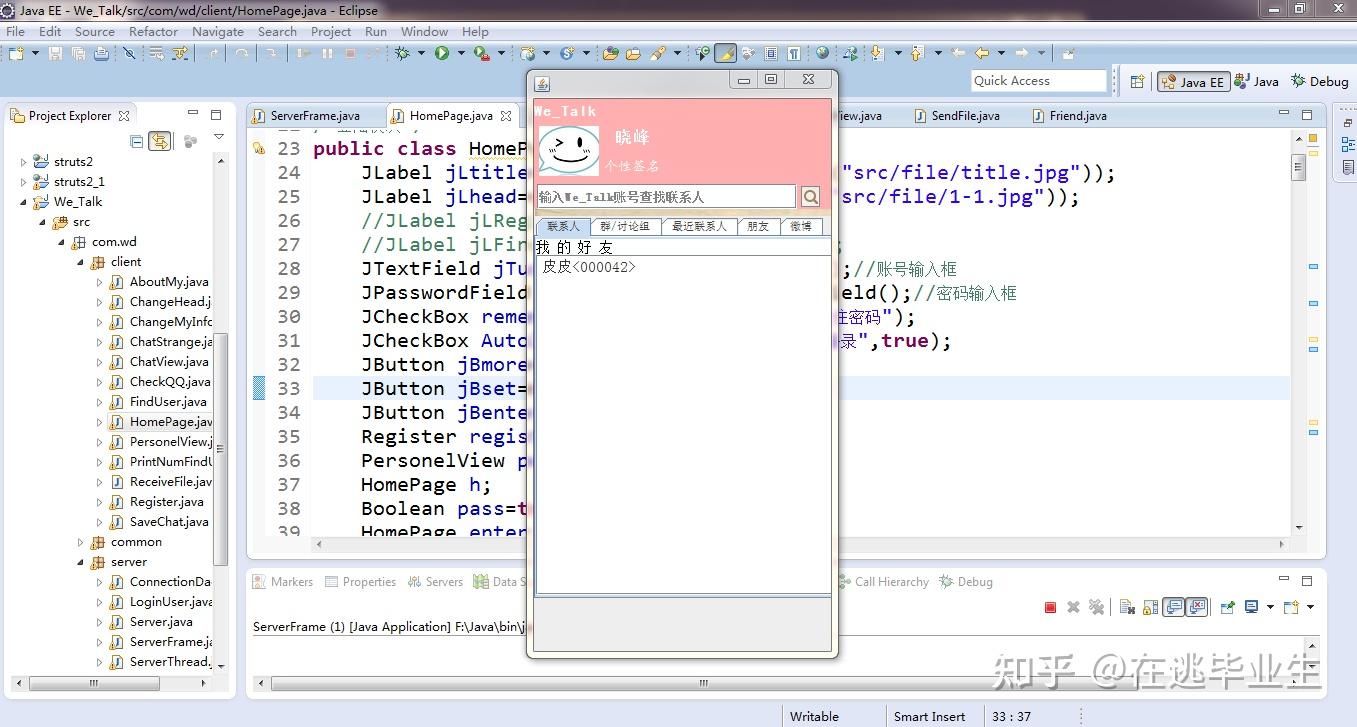1357x727 pixels.
Task: Toggle Link with Editor in Project Explorer
Action: [160, 142]
